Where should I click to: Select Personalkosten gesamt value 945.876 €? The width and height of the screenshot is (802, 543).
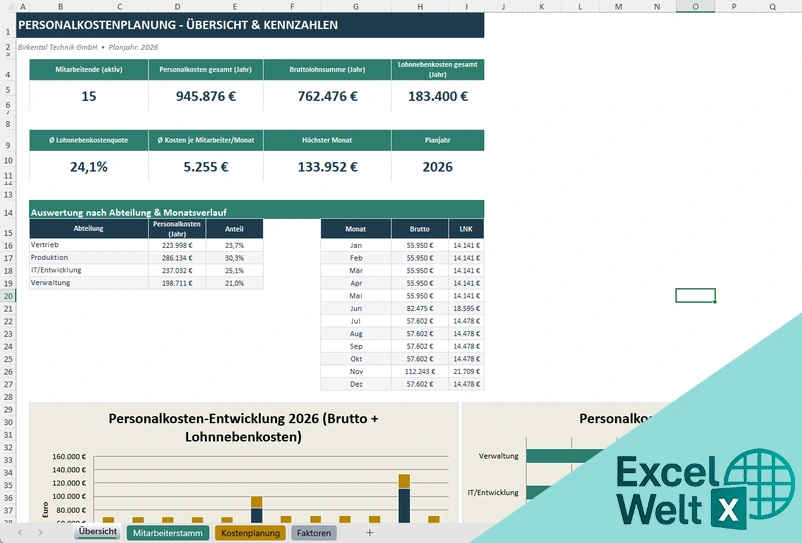click(206, 96)
